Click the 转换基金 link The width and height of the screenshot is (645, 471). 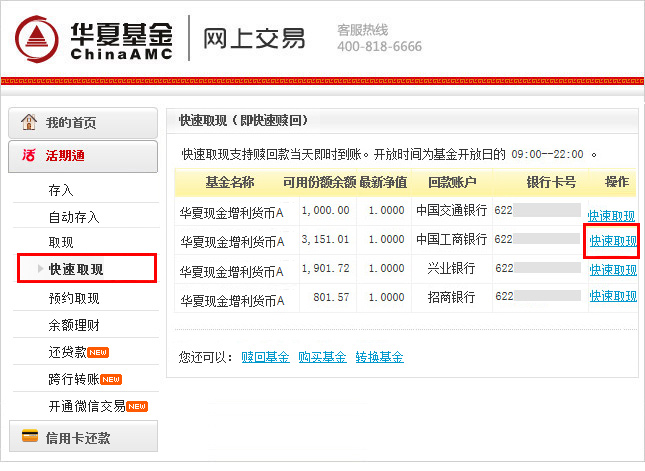(380, 357)
